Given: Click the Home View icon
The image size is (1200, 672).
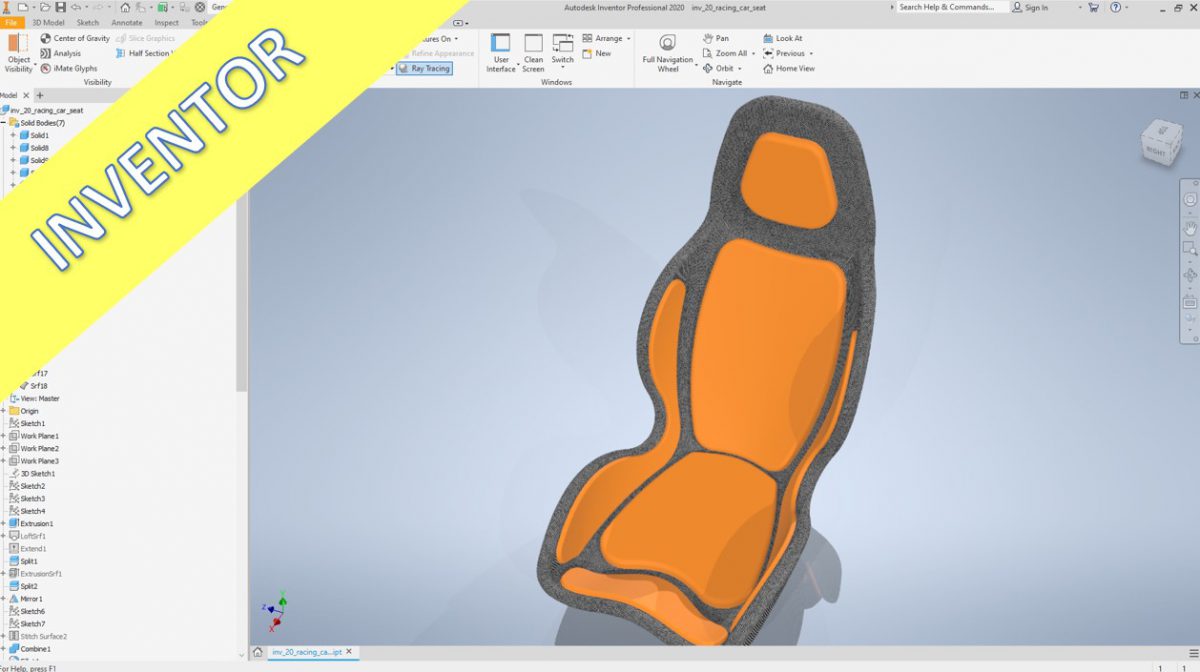Looking at the screenshot, I should tap(793, 68).
